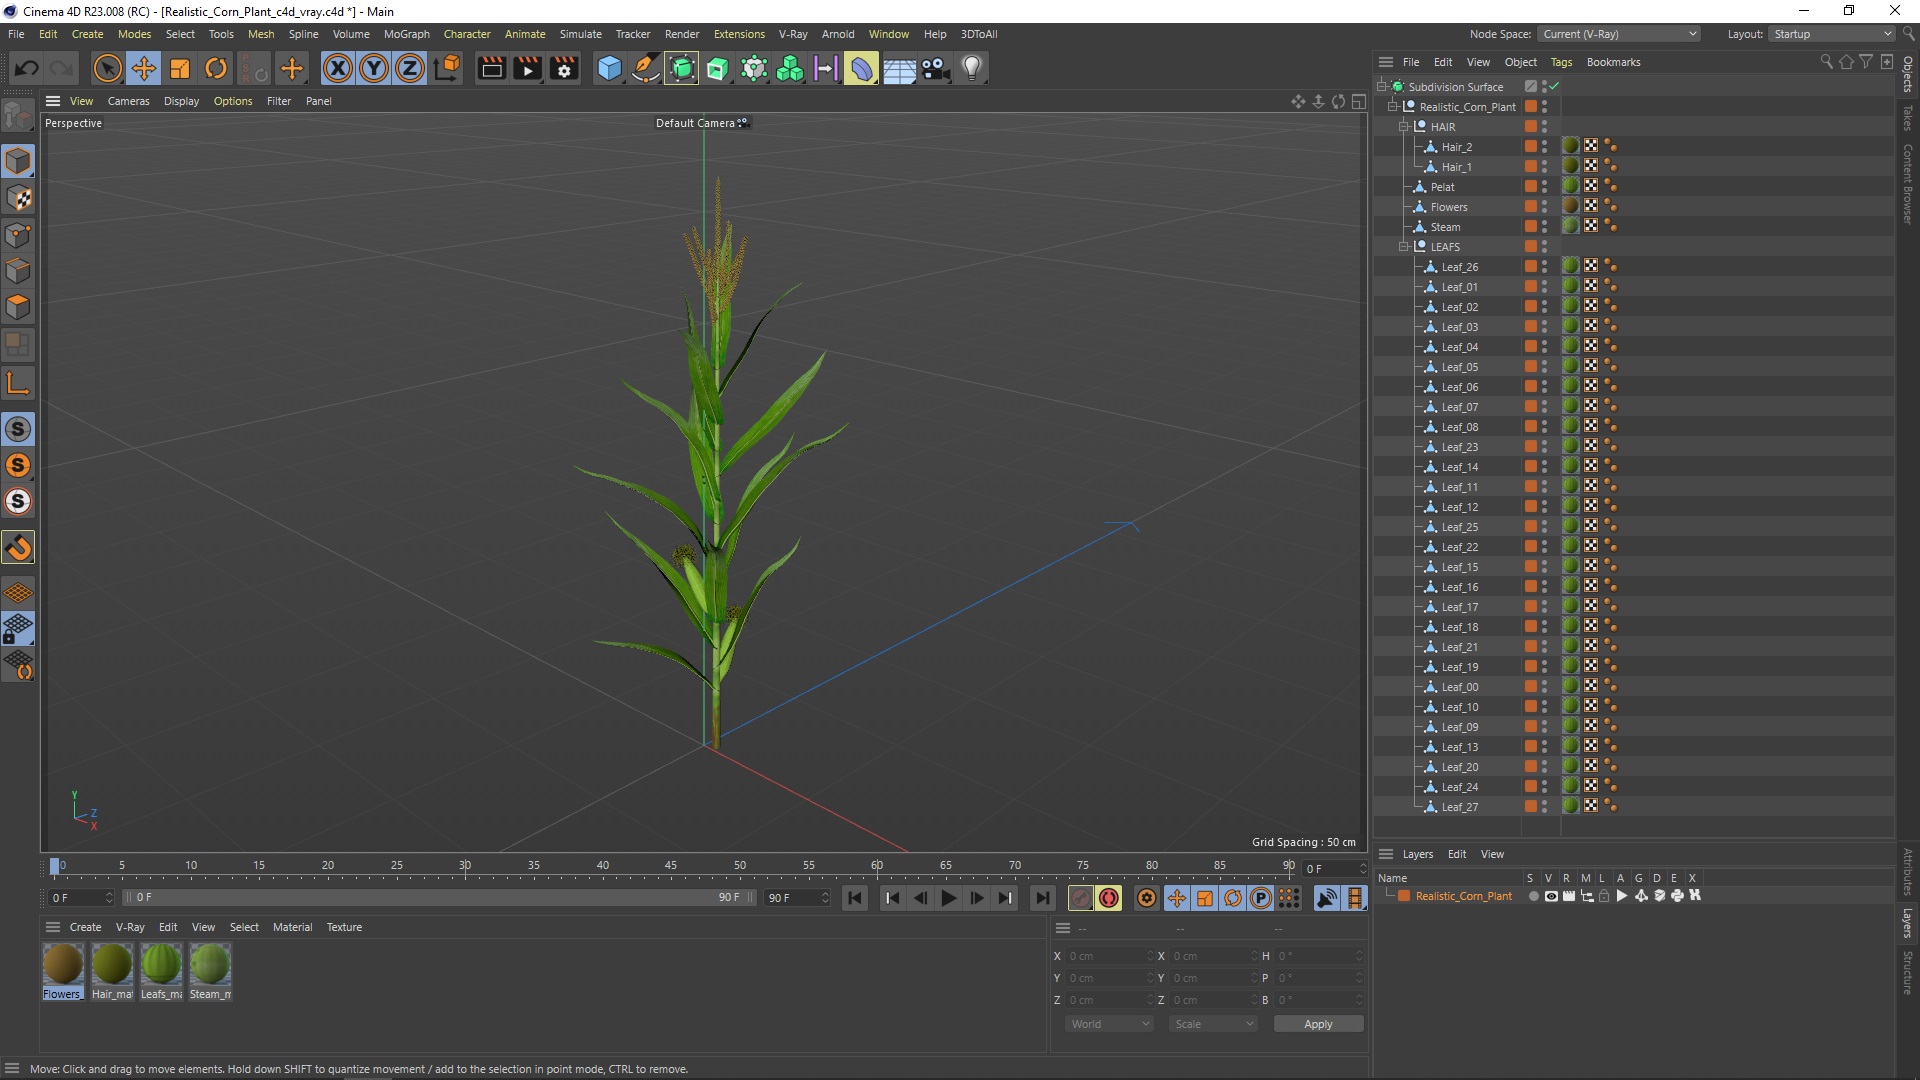Select Steam_mat material swatch

[210, 970]
